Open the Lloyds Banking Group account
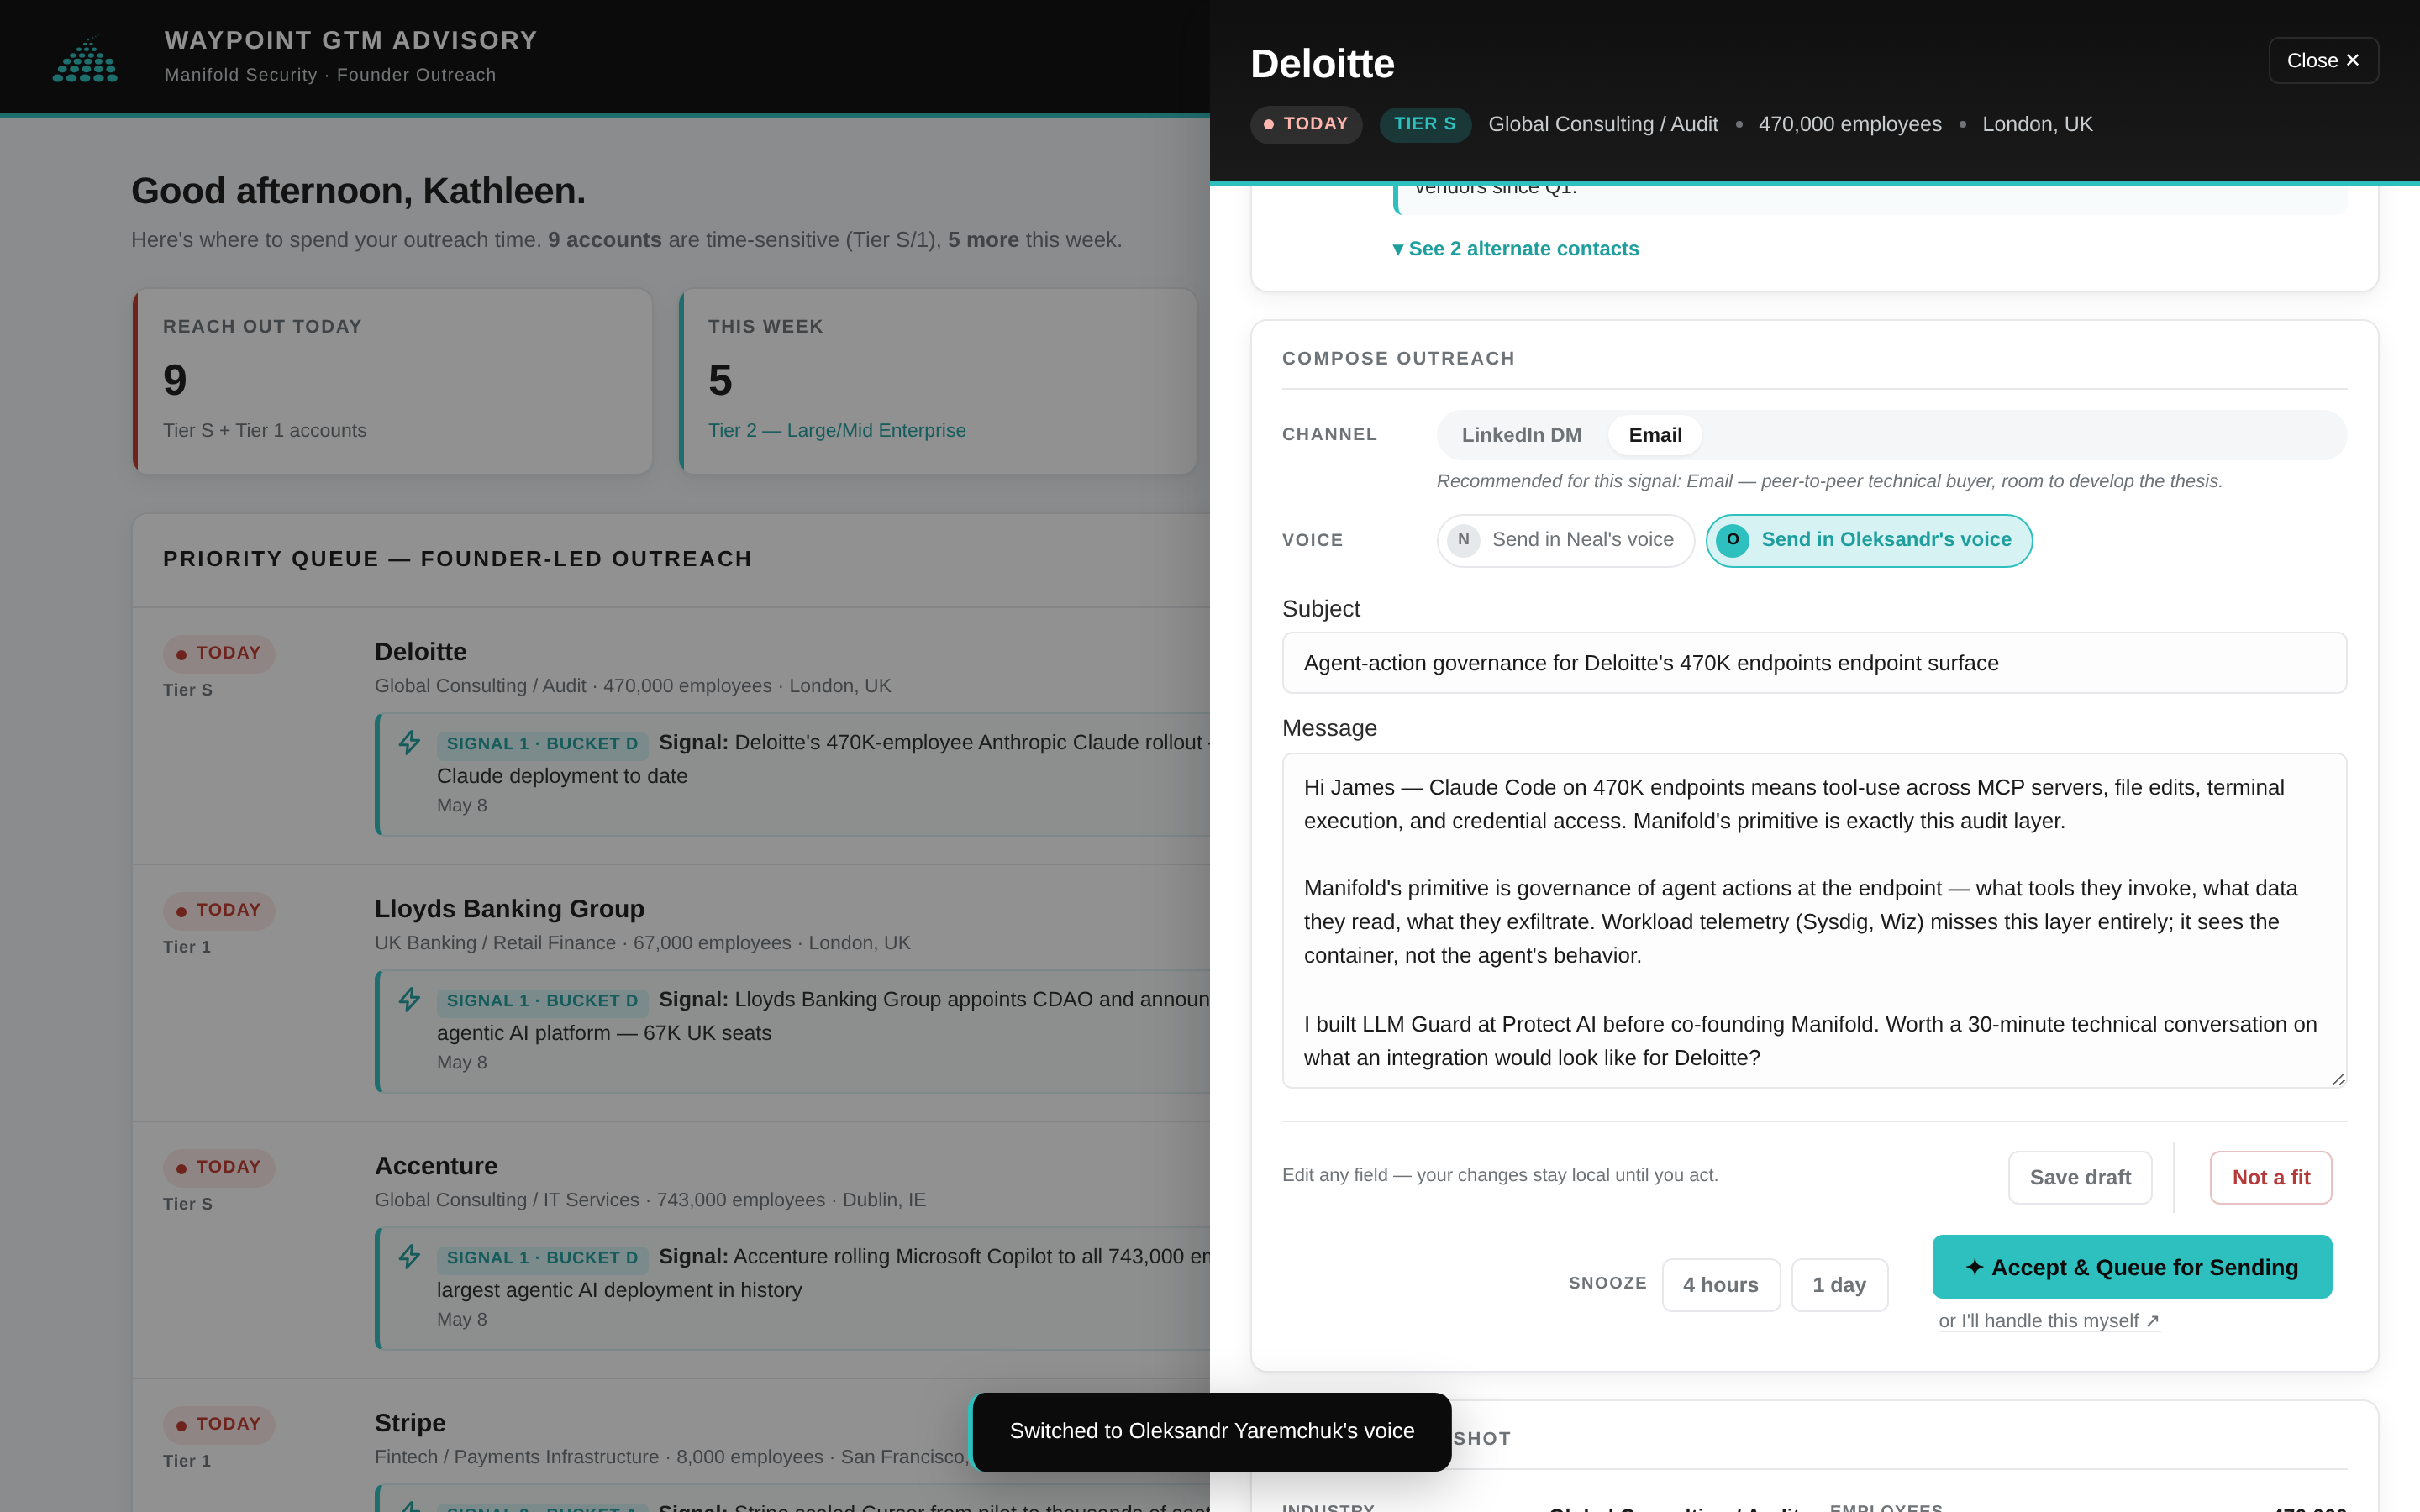Image resolution: width=2420 pixels, height=1512 pixels. (509, 909)
